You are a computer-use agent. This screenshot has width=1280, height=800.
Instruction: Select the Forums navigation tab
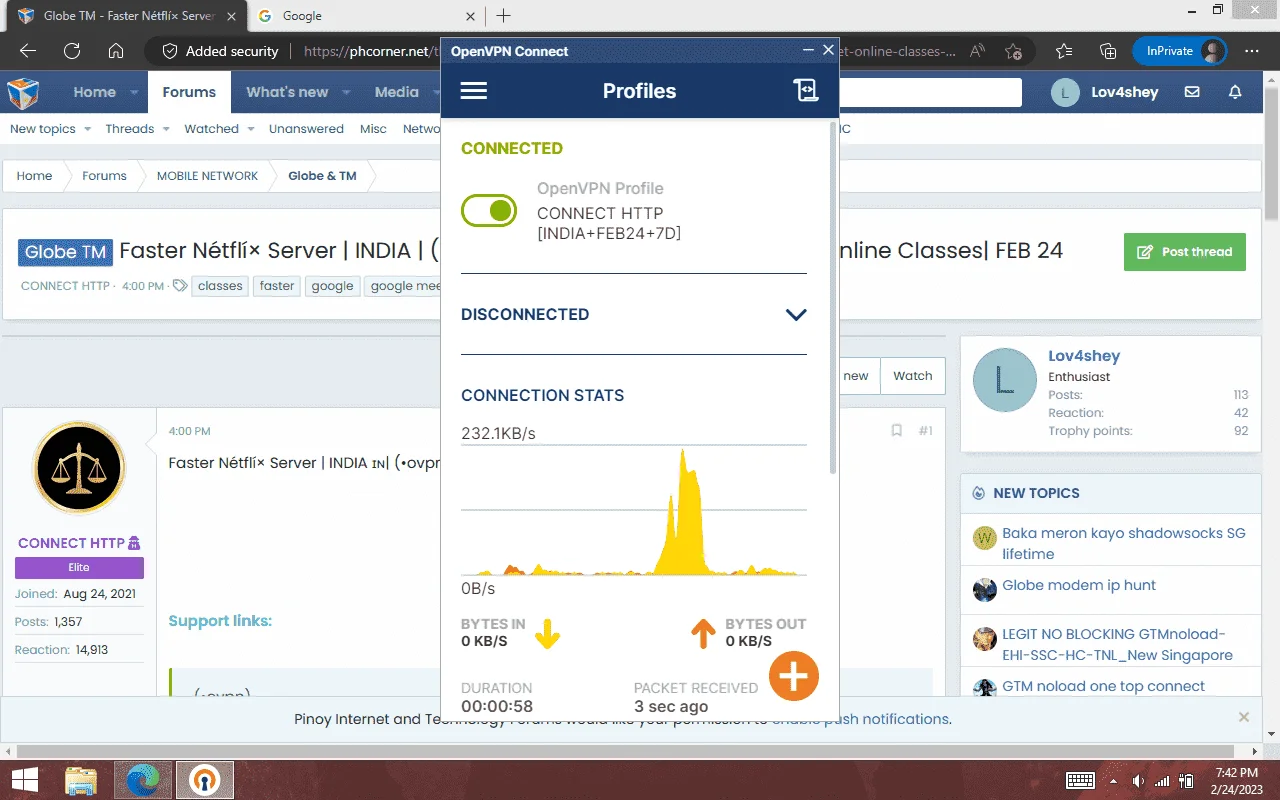coord(189,92)
